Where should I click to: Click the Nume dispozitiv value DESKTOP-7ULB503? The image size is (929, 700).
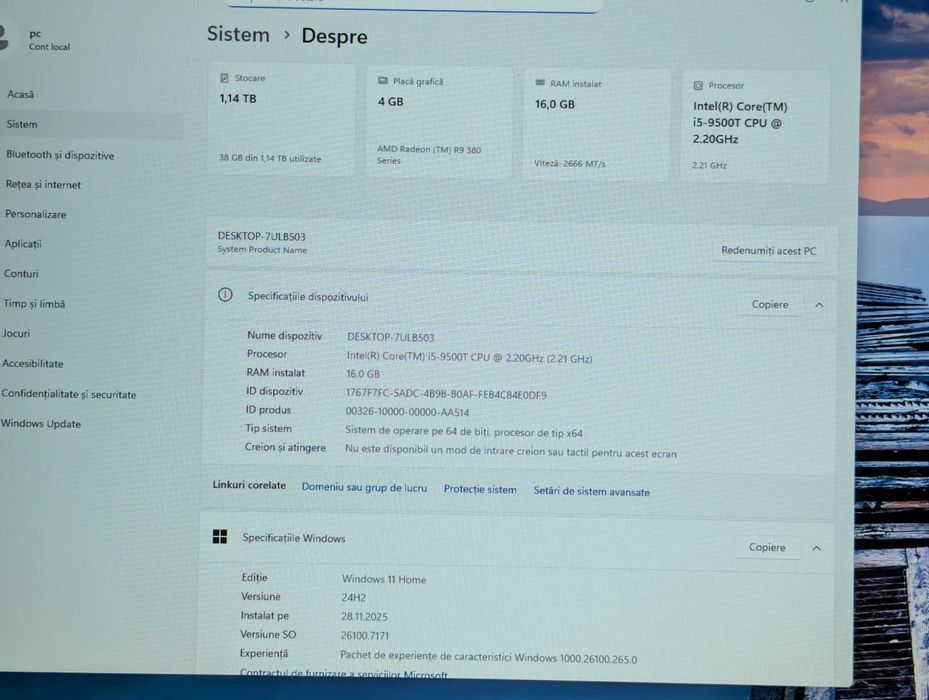(390, 337)
